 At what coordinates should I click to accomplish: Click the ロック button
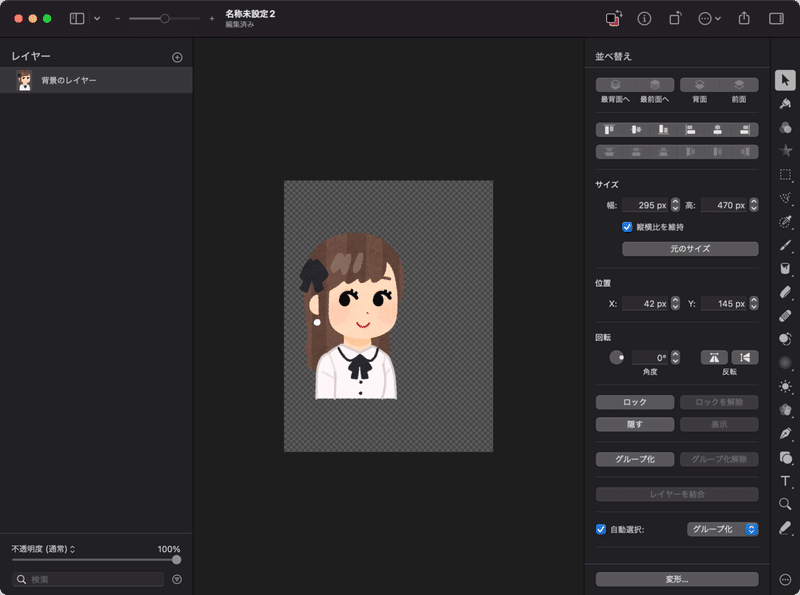(635, 402)
